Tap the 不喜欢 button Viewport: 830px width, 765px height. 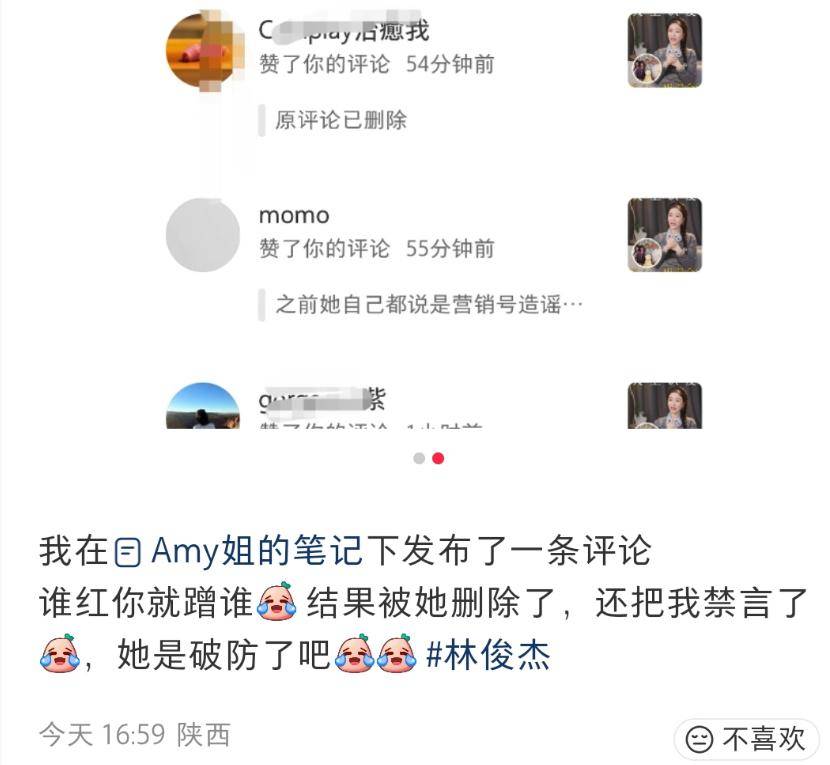(746, 739)
